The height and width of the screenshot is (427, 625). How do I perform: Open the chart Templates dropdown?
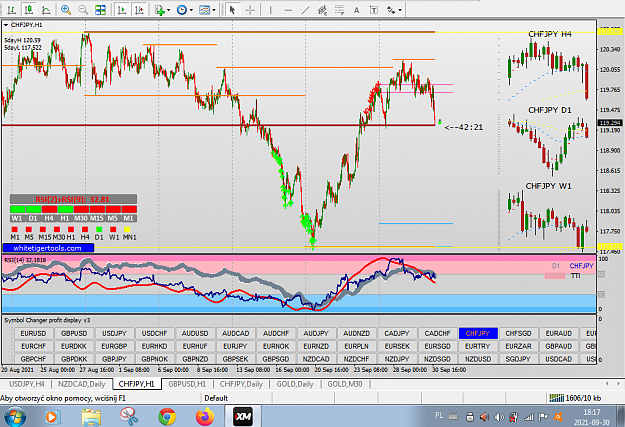(207, 10)
